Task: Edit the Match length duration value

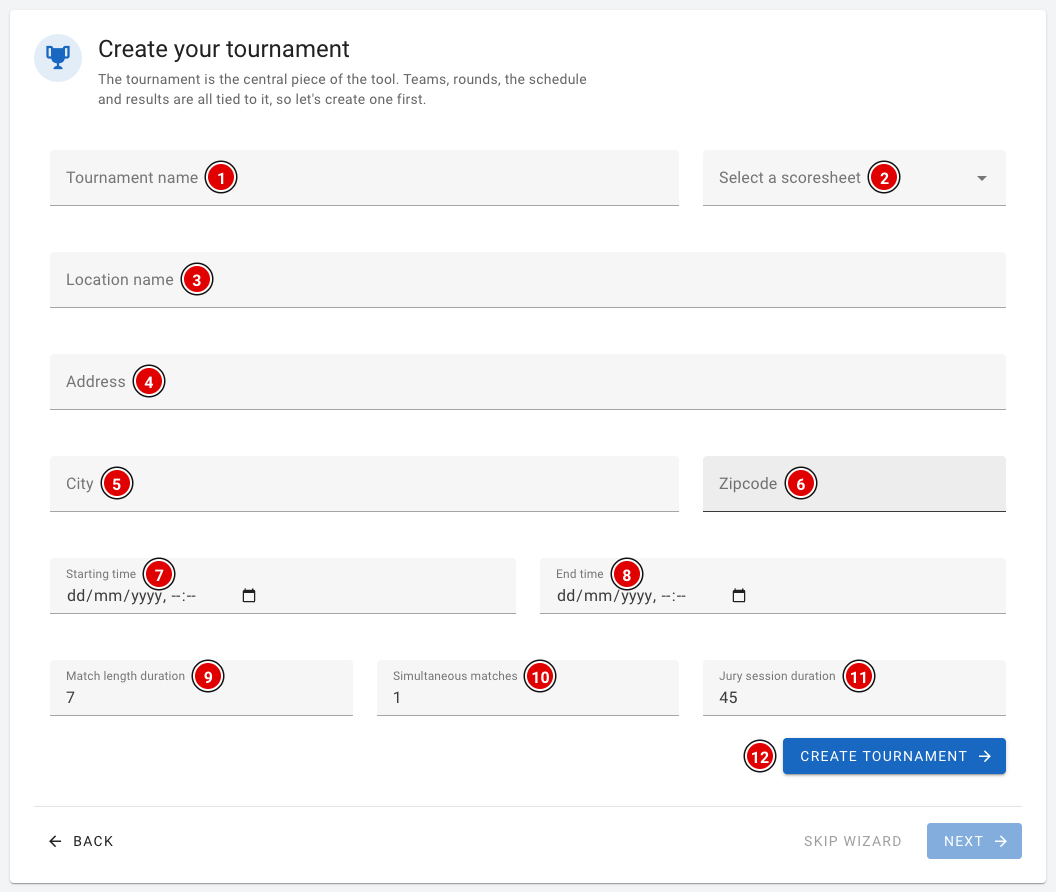Action: pyautogui.click(x=201, y=688)
